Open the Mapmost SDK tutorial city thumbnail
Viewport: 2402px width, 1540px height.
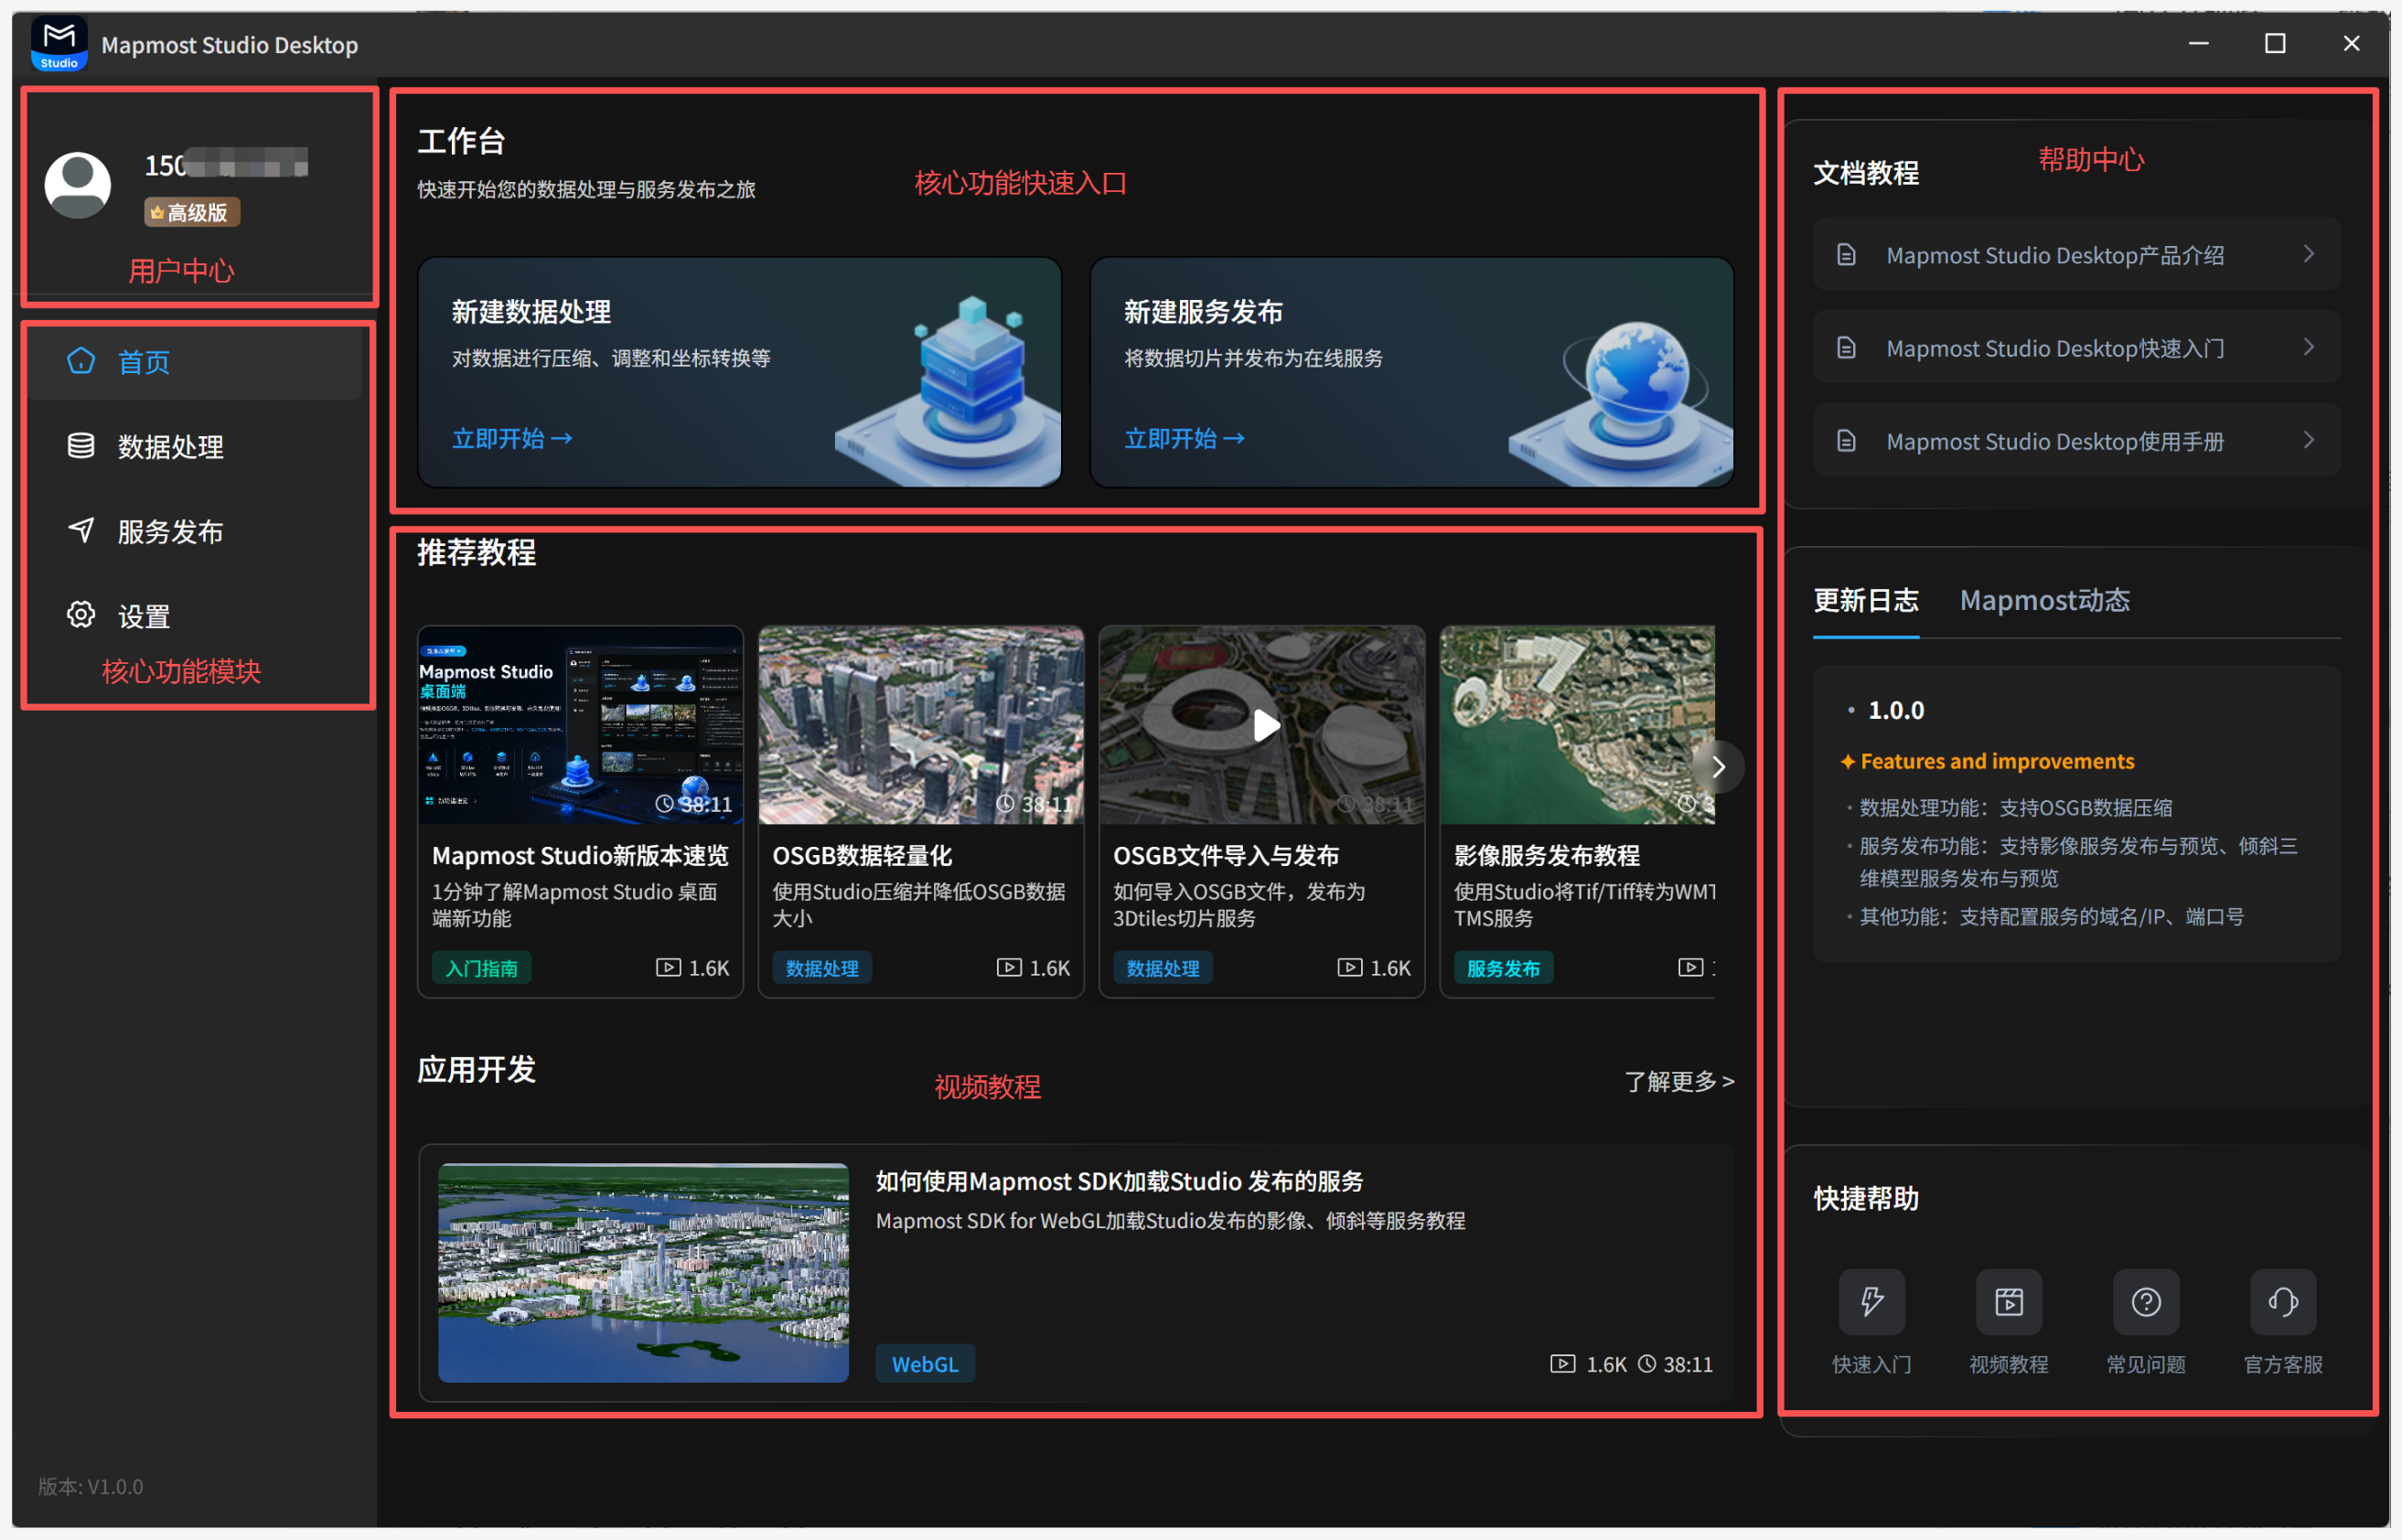(x=644, y=1273)
